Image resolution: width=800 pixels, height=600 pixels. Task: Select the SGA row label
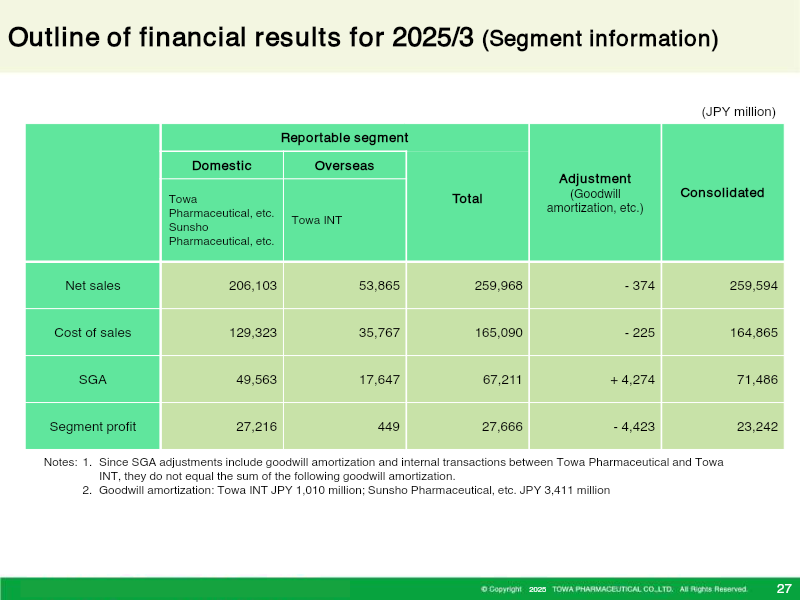[x=93, y=380]
